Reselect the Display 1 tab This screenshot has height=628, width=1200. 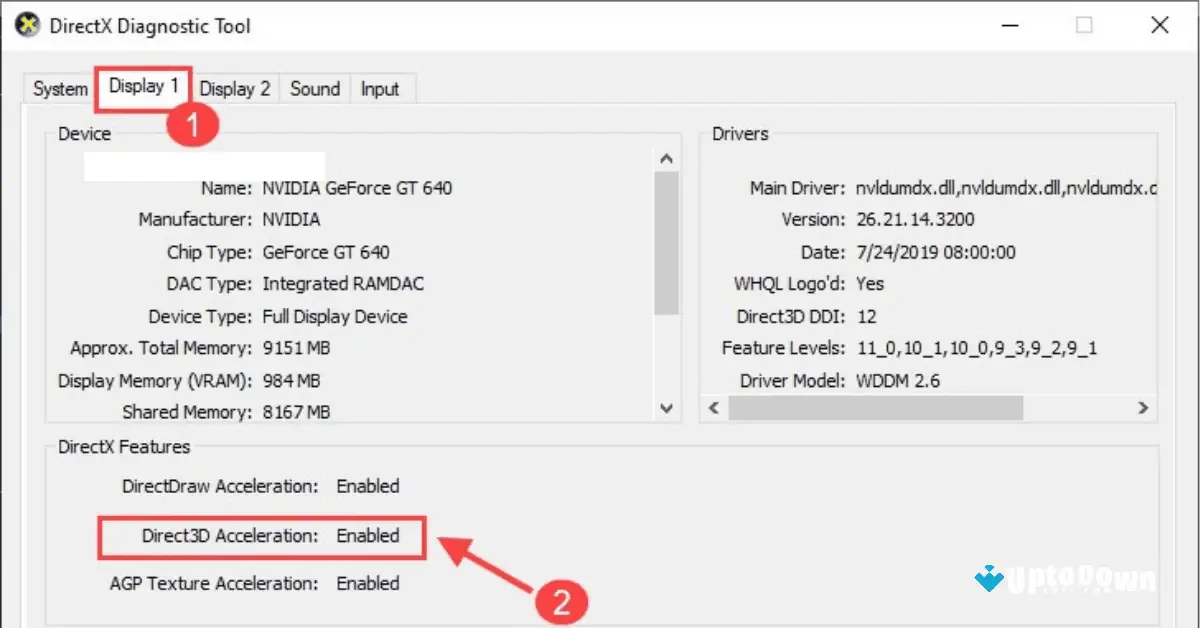[142, 86]
